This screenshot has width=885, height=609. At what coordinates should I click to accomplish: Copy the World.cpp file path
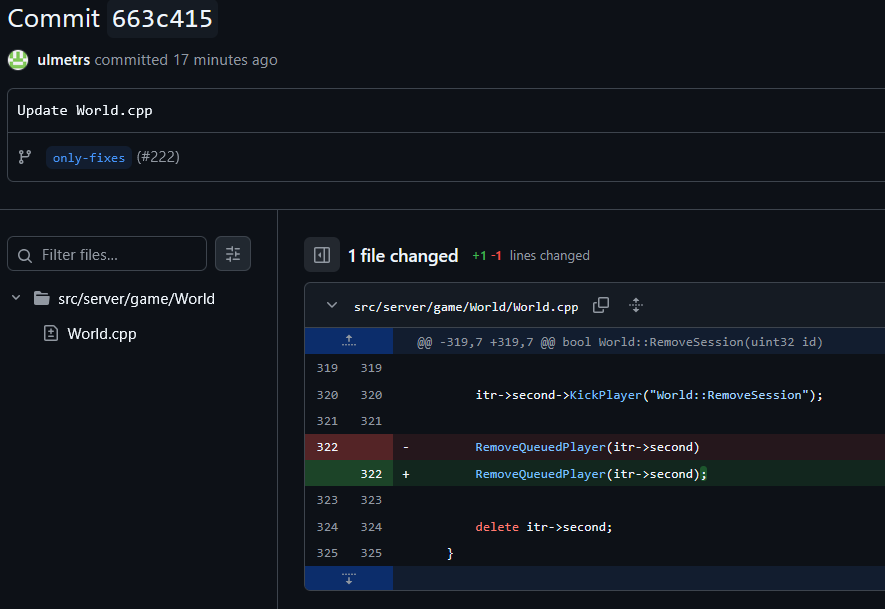click(x=601, y=305)
